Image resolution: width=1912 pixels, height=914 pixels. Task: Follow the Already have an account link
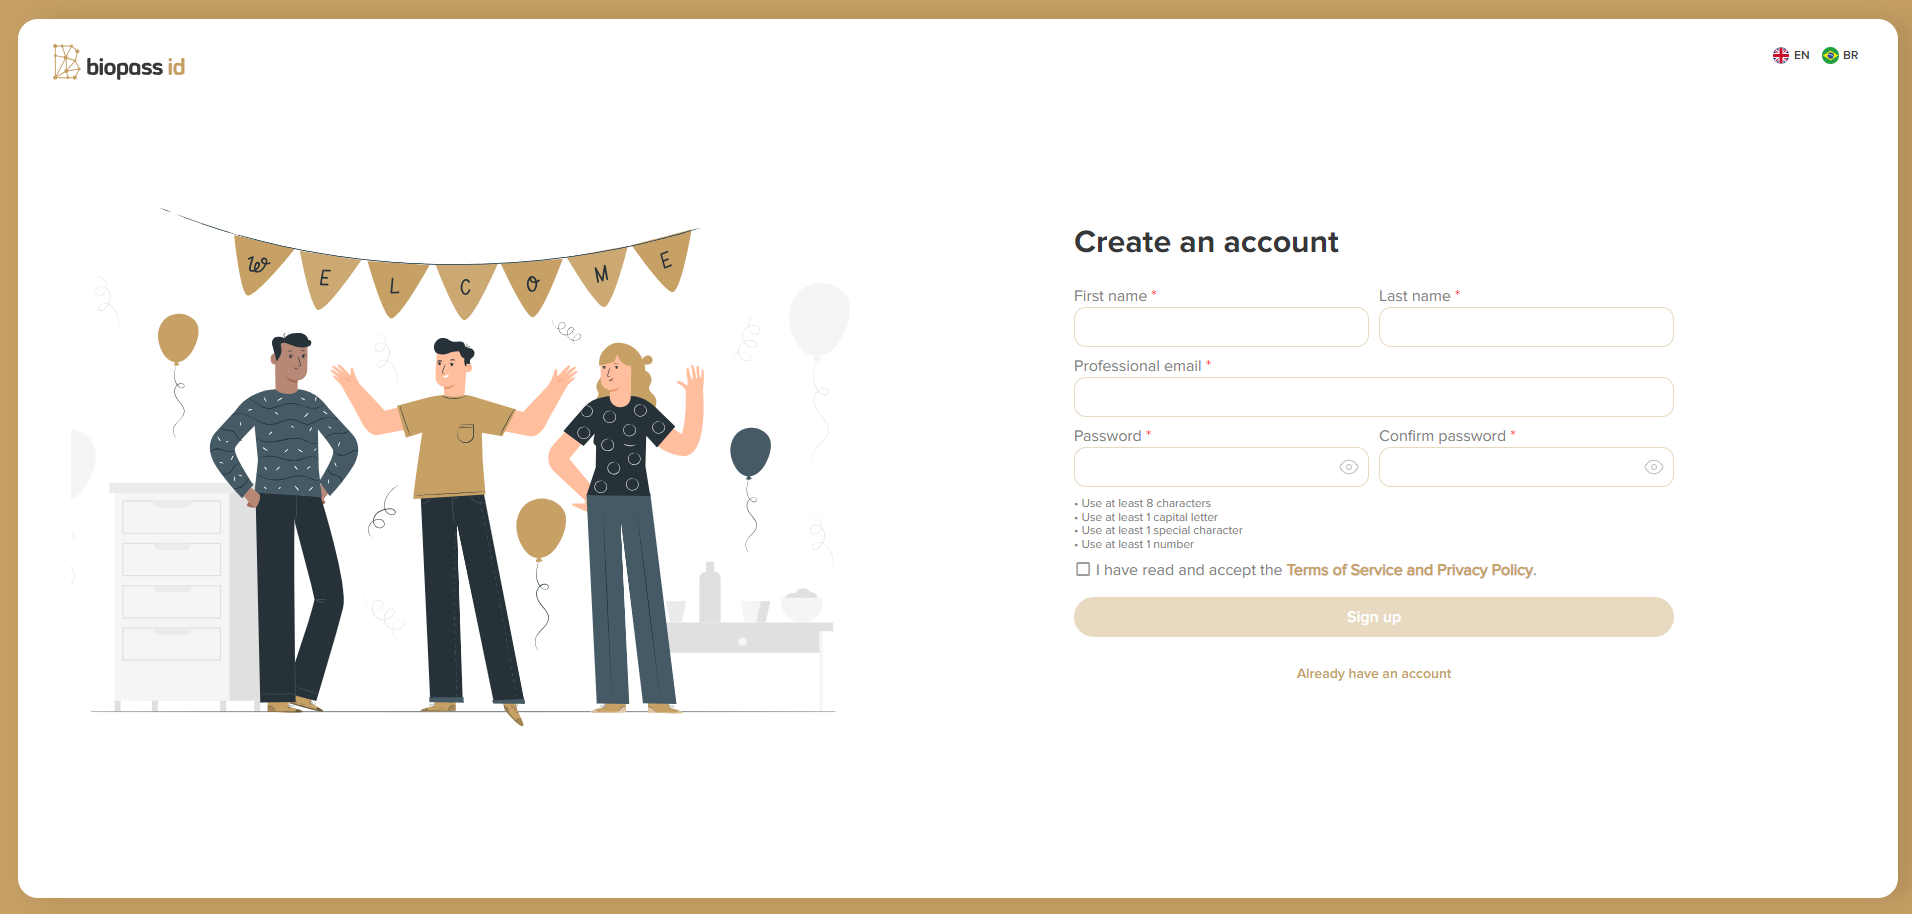pyautogui.click(x=1373, y=674)
